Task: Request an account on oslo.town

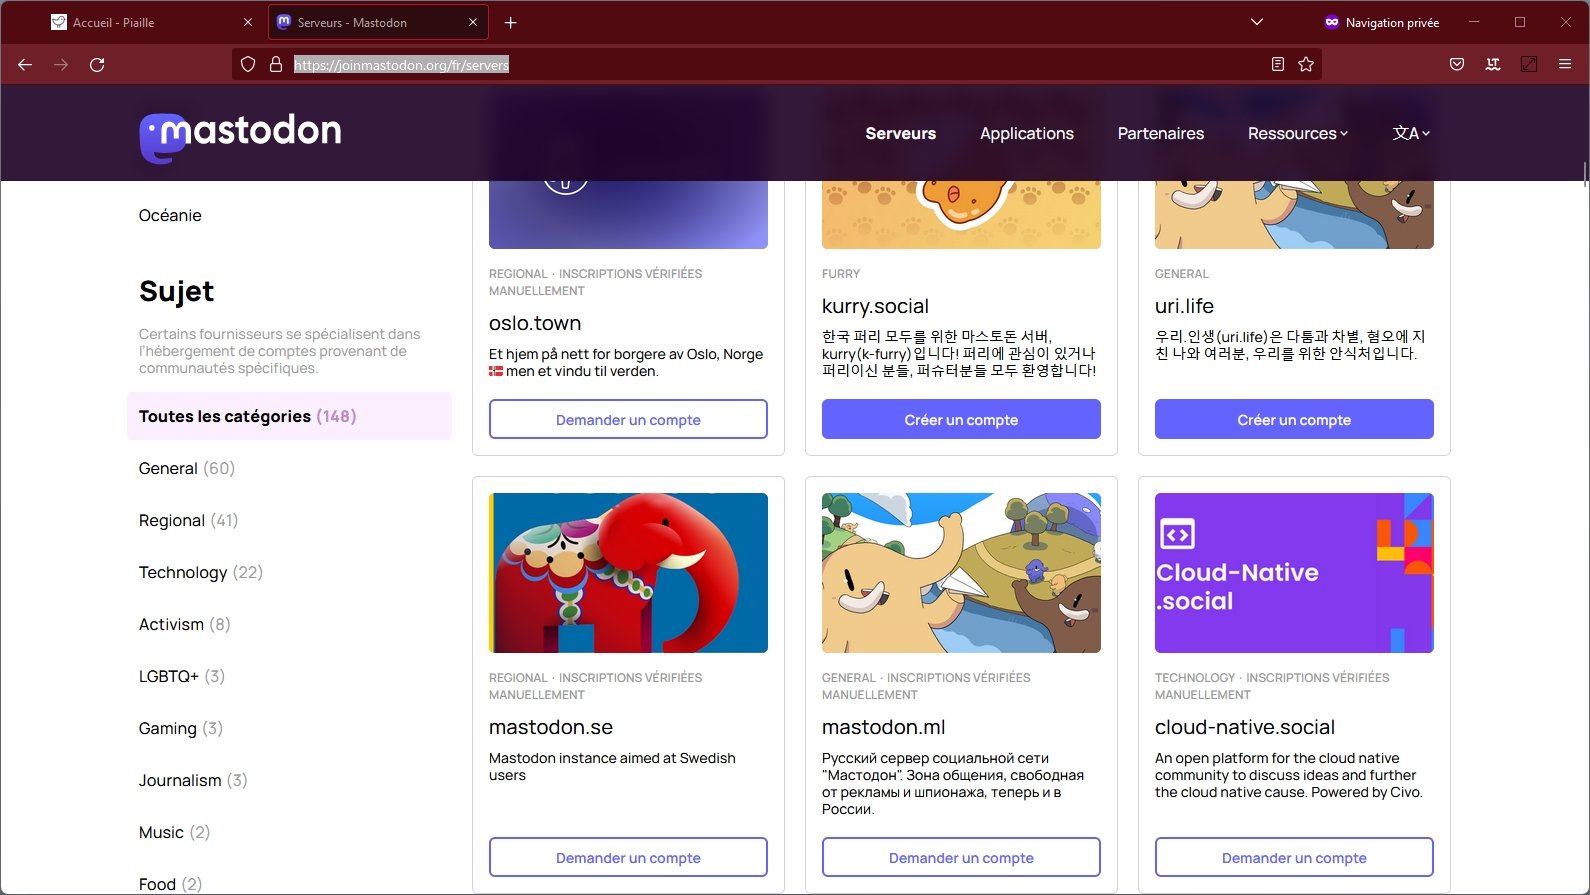Action: pos(628,420)
